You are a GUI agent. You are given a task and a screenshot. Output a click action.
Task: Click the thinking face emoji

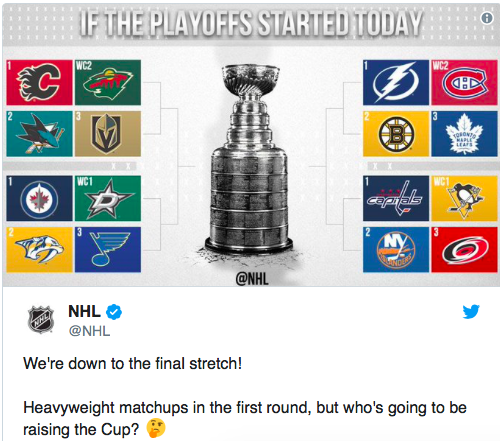coord(156,428)
